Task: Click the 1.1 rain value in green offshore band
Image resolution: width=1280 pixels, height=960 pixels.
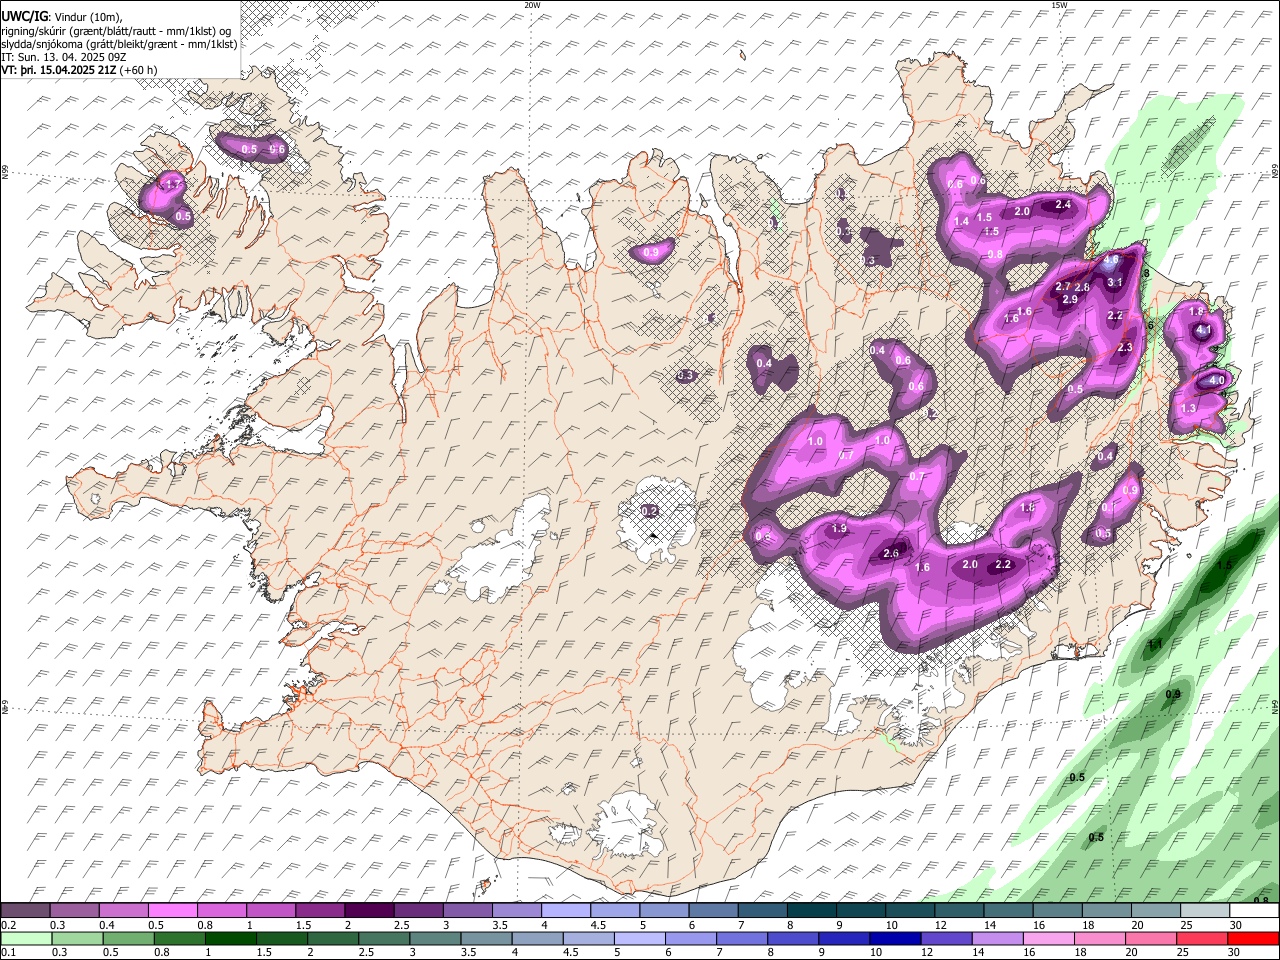Action: (x=1155, y=645)
